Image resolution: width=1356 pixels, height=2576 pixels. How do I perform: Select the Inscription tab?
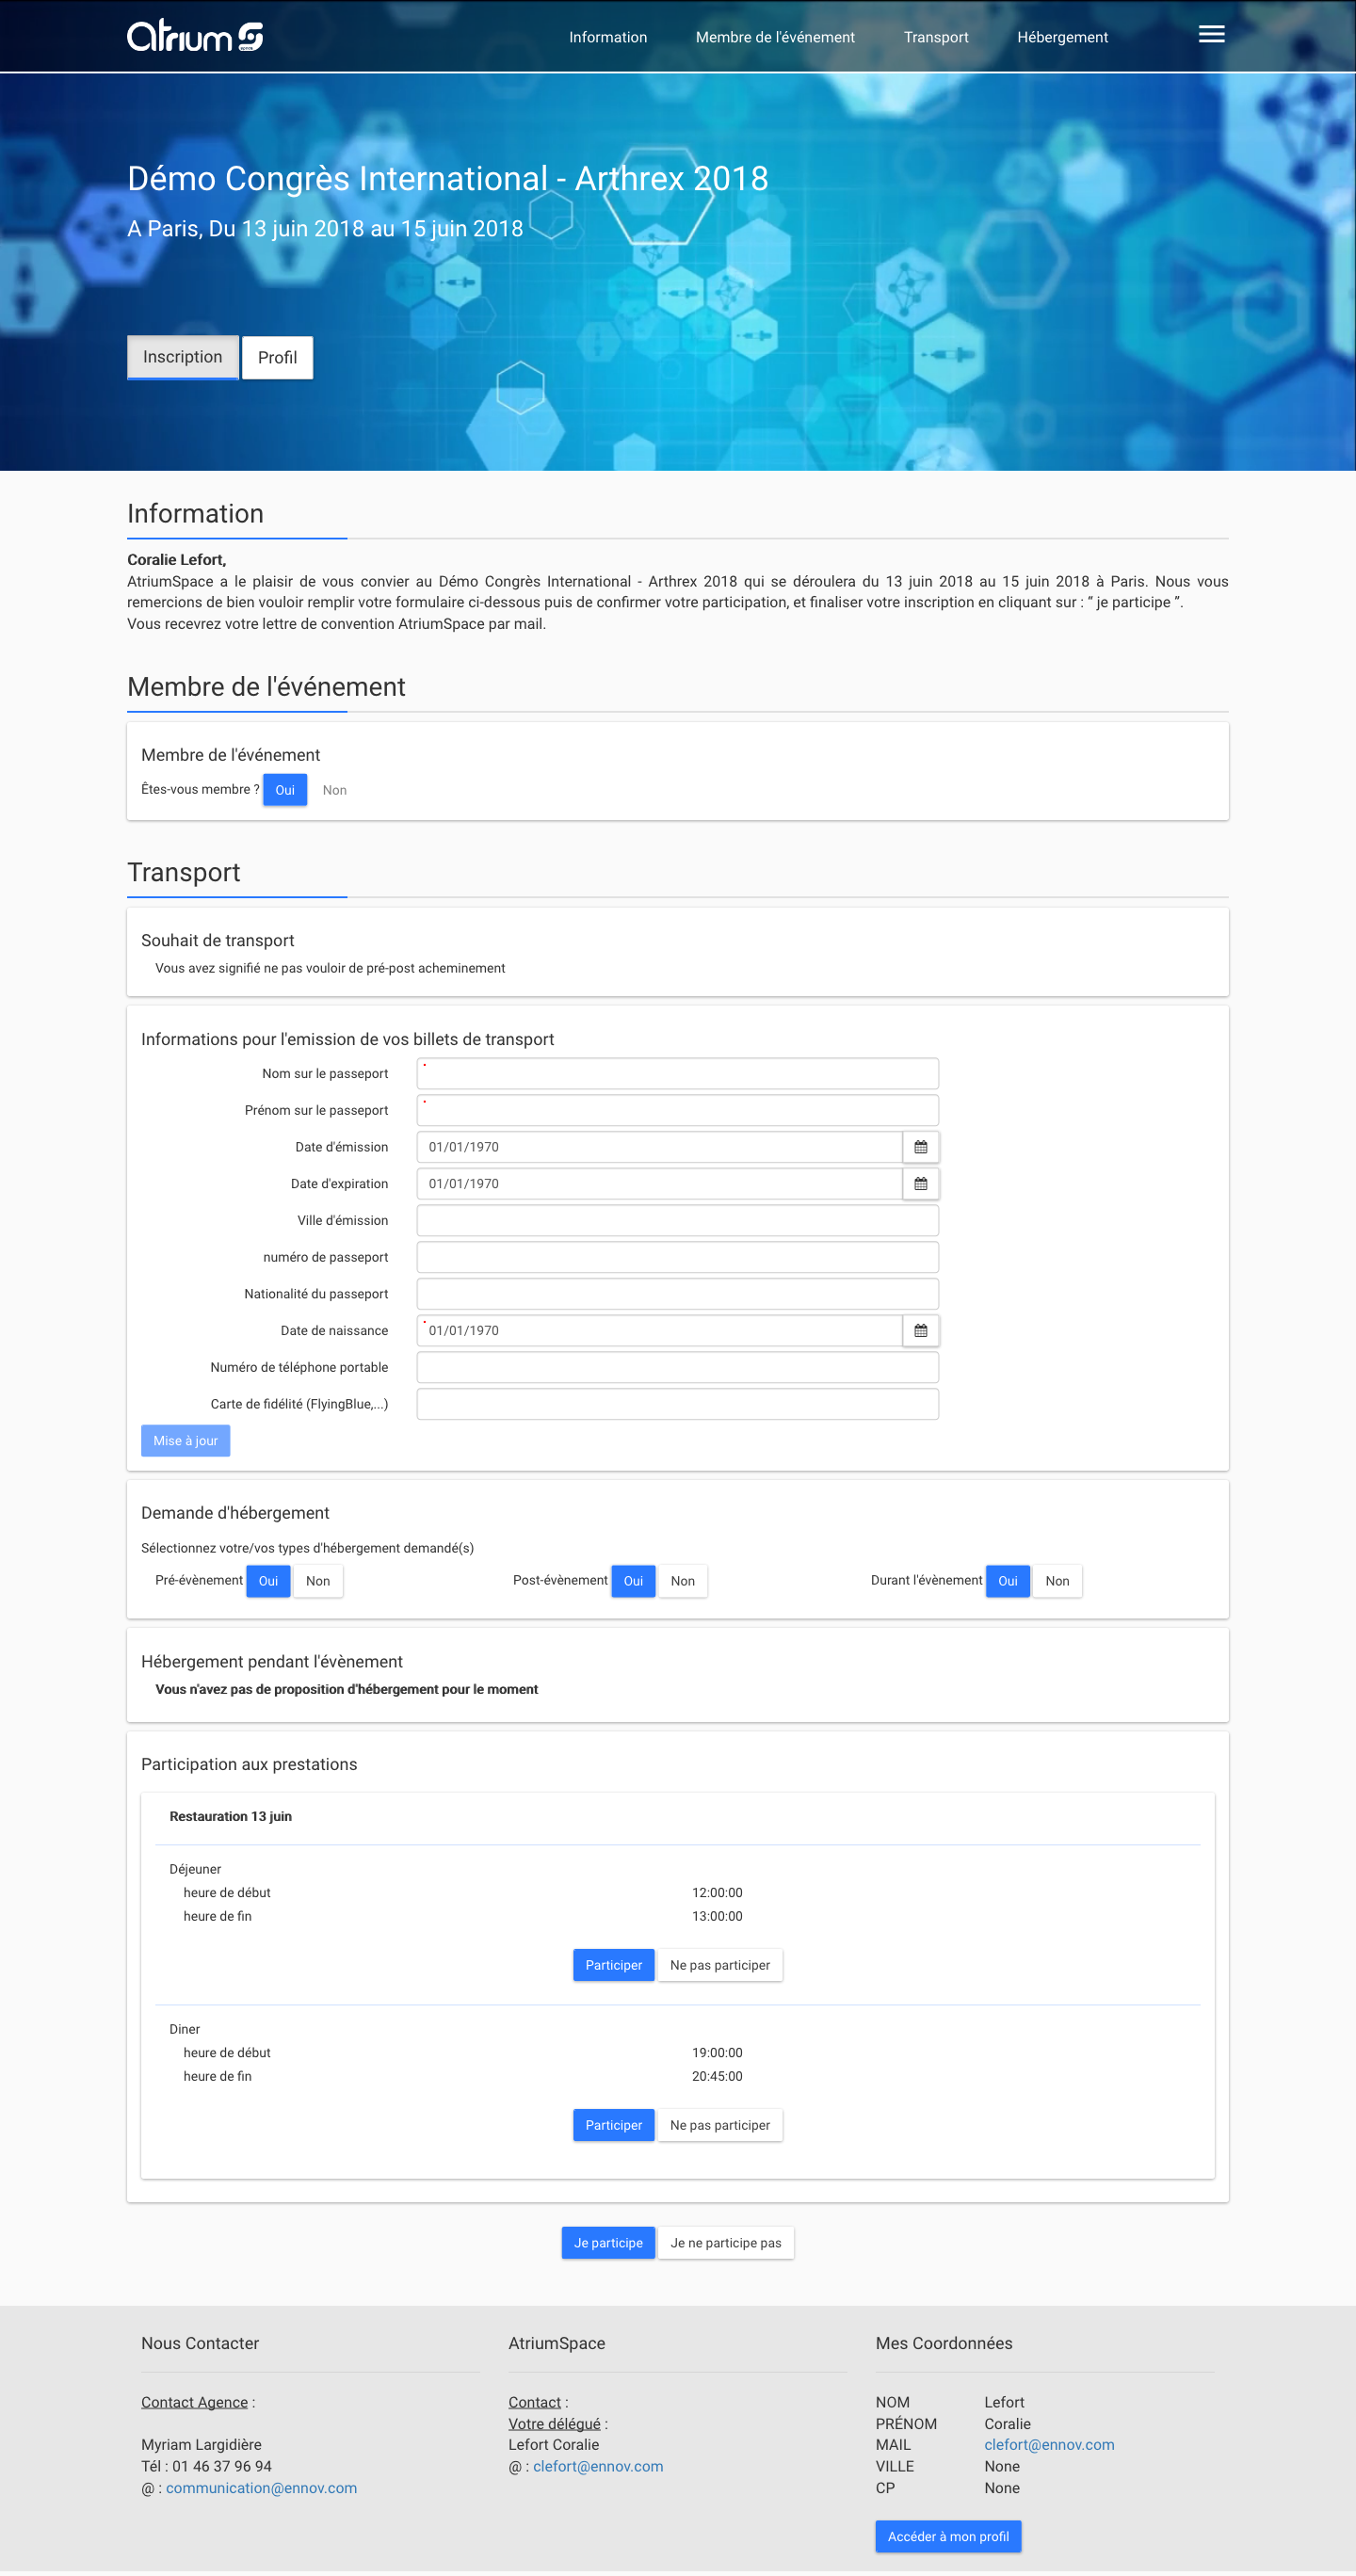click(182, 357)
